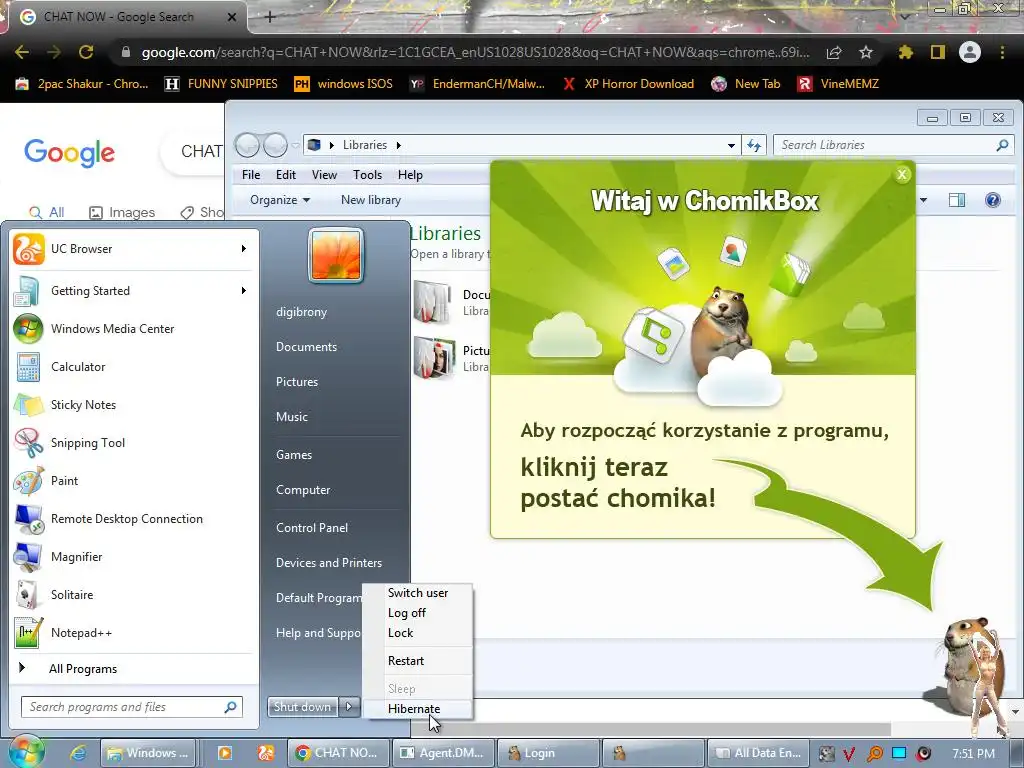The height and width of the screenshot is (768, 1024).
Task: Open digibrony personal folder link
Action: pos(302,312)
